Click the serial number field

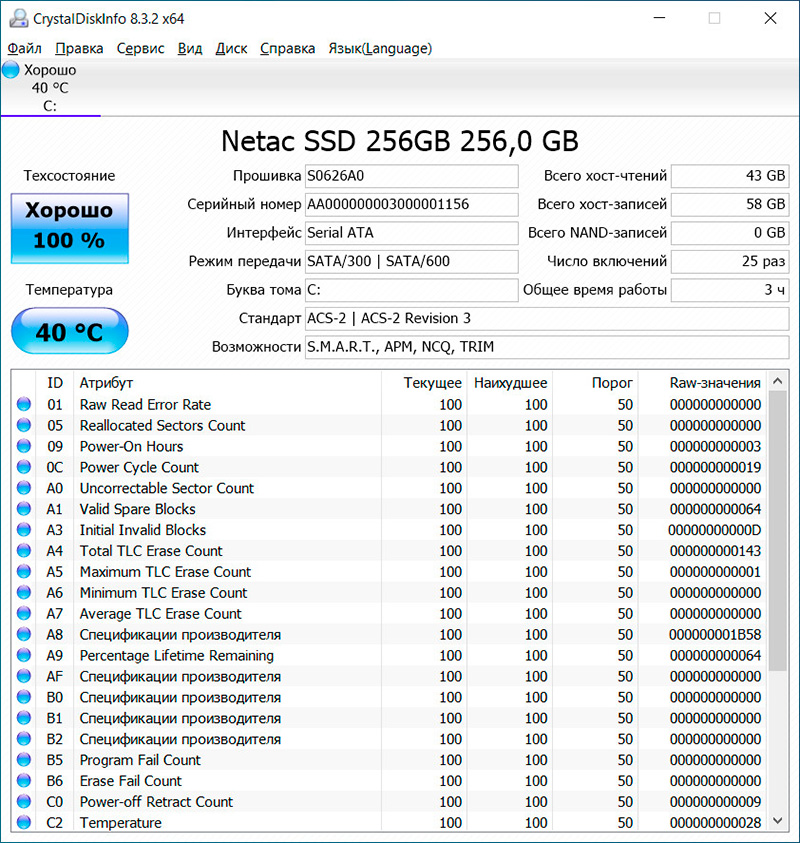[412, 204]
